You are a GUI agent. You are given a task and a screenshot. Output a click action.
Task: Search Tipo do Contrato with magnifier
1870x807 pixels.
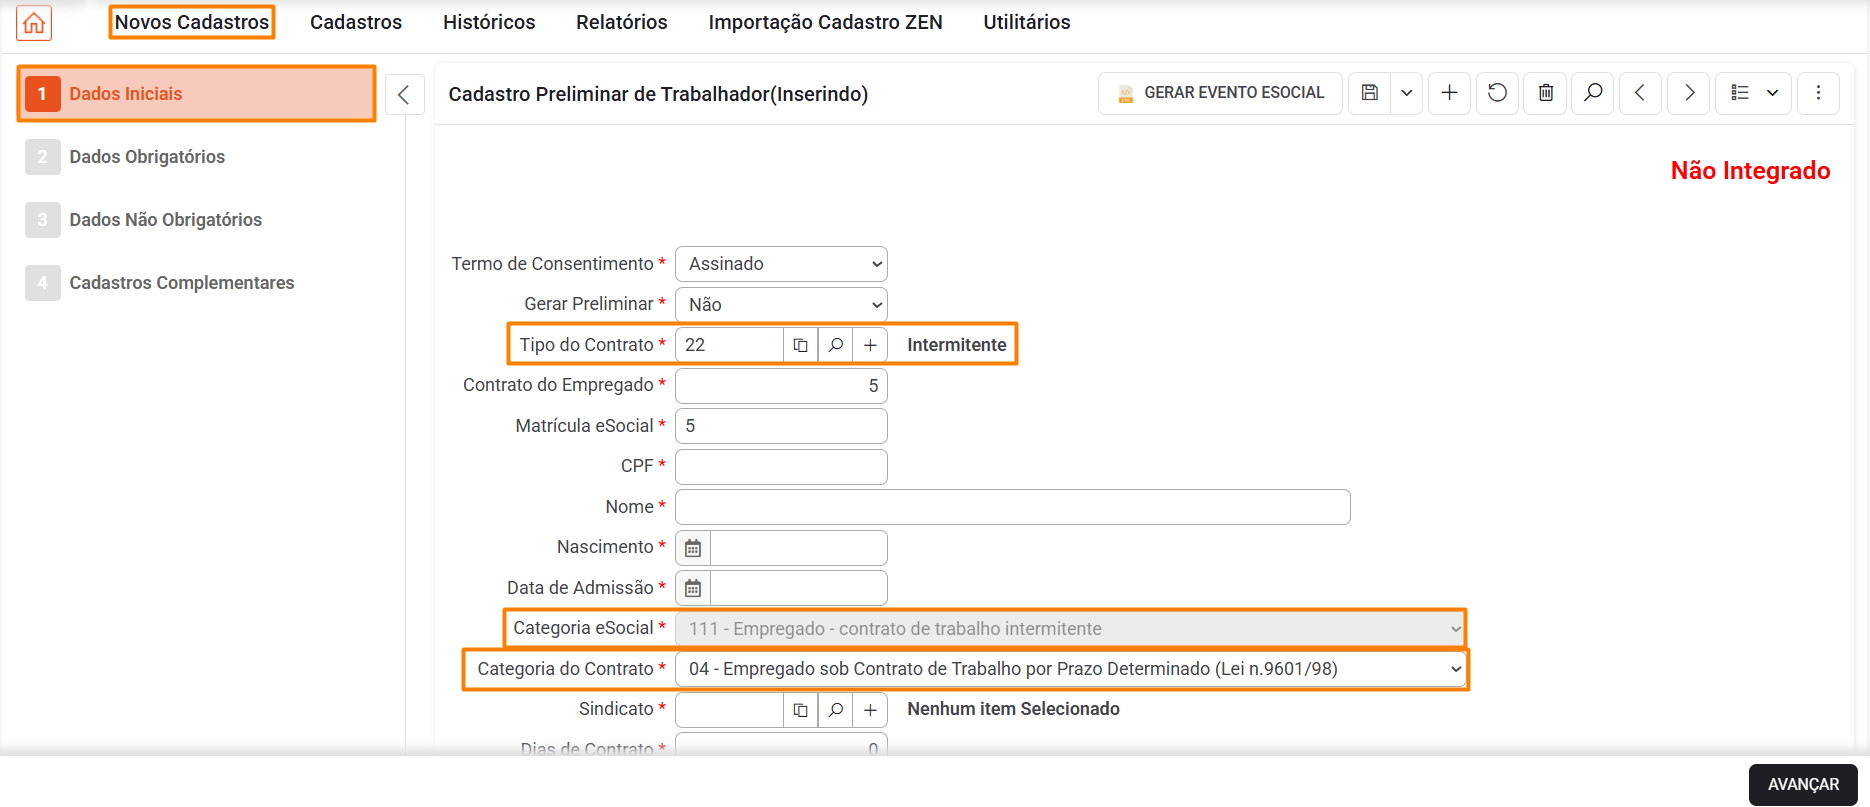pyautogui.click(x=835, y=345)
